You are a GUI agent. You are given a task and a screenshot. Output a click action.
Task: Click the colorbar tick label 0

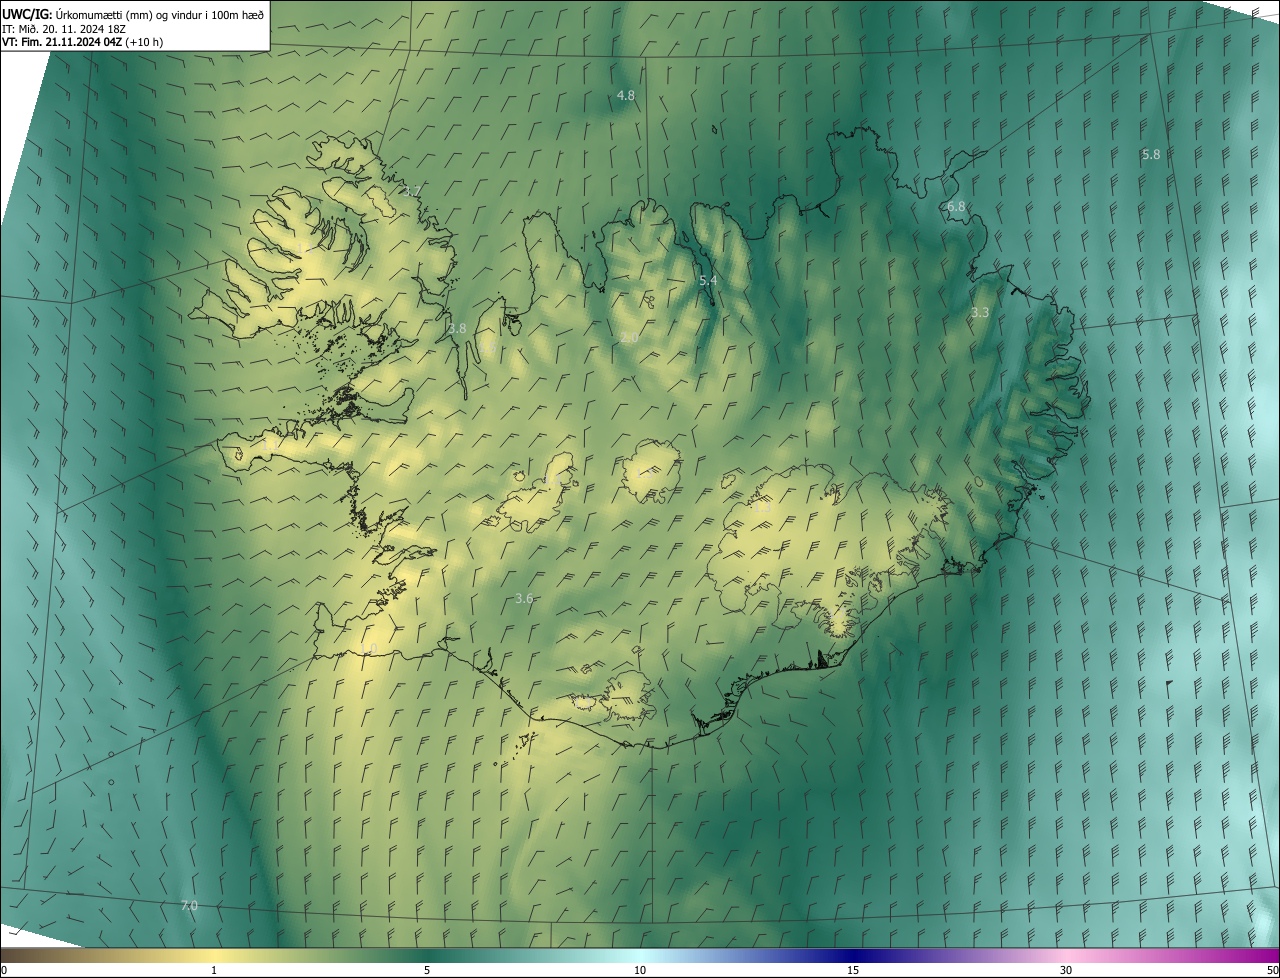point(4,970)
